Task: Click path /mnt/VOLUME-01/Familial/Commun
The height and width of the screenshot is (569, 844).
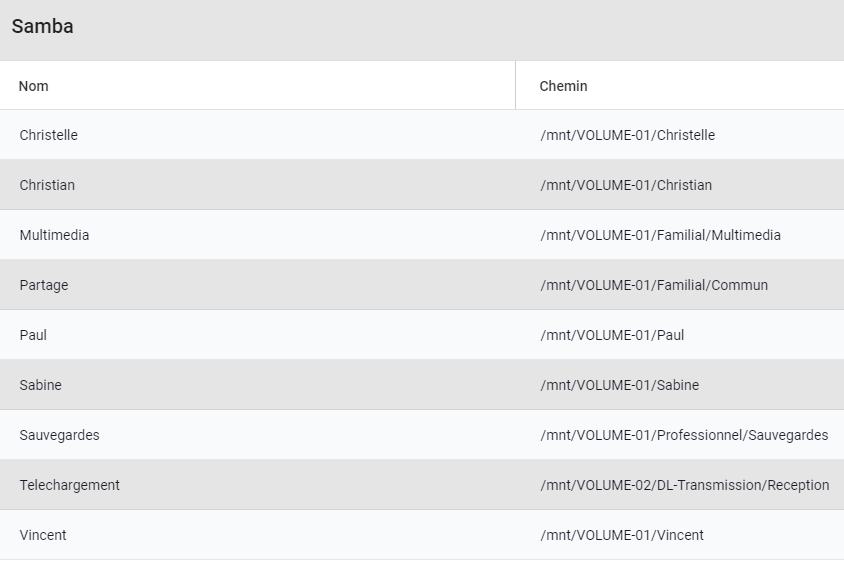Action: 654,285
